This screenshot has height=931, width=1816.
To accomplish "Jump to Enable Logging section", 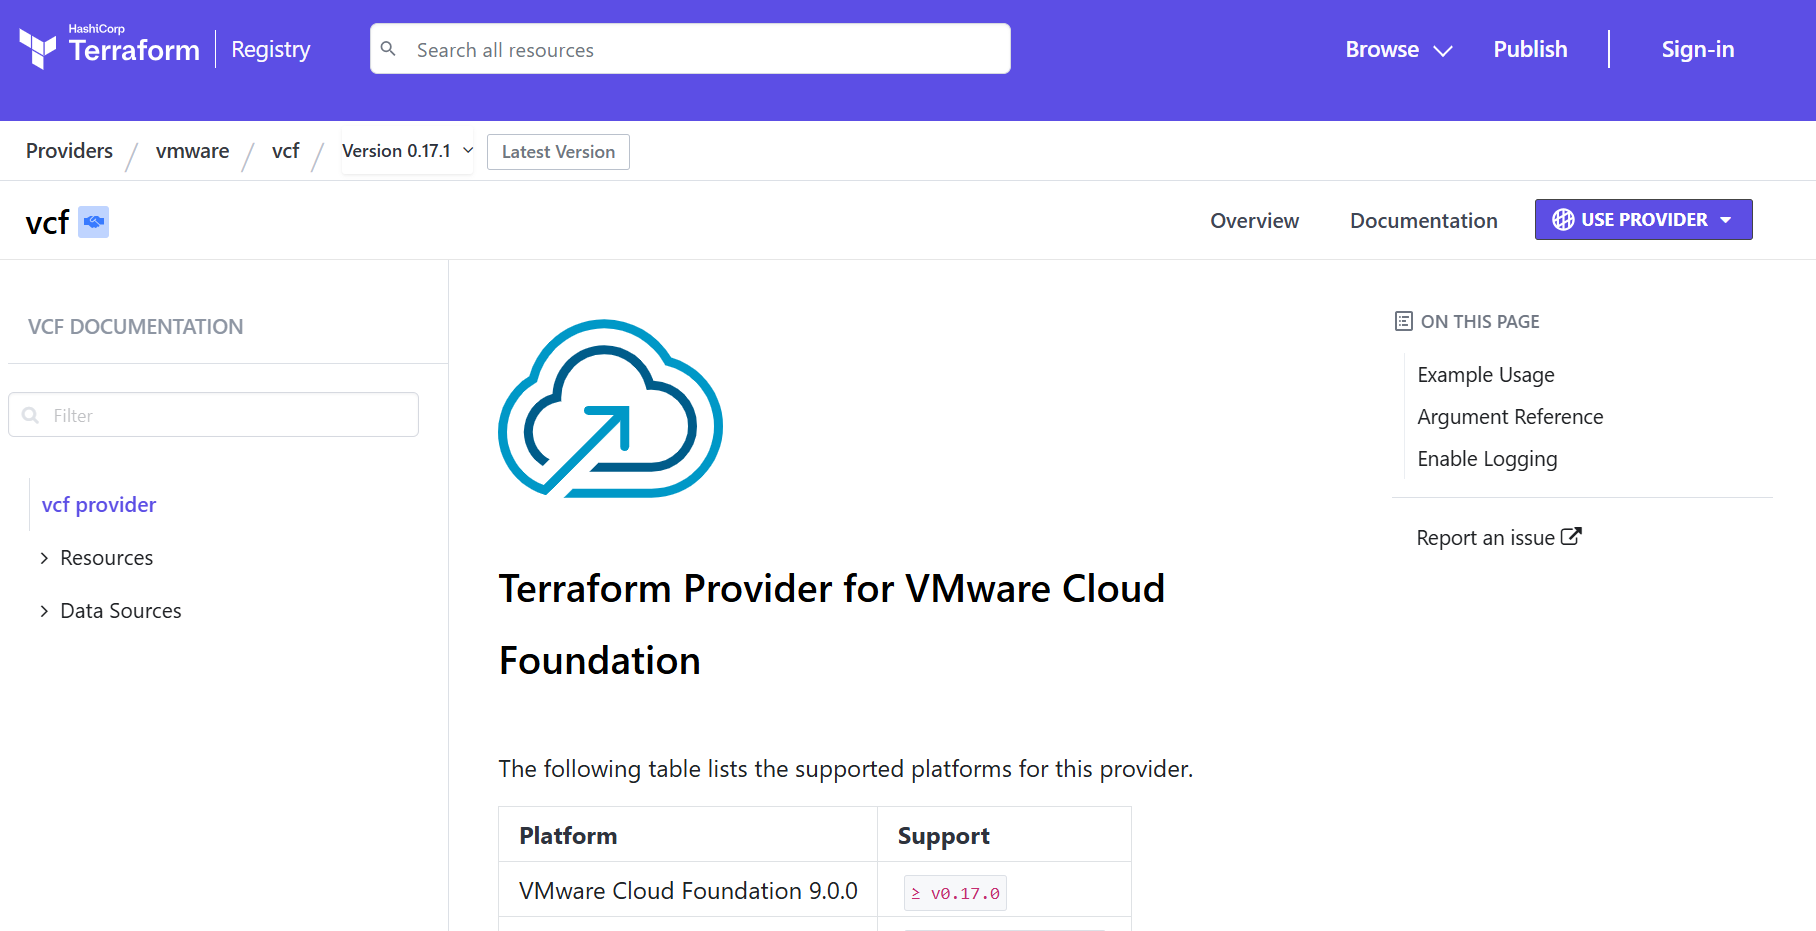I will tap(1487, 459).
